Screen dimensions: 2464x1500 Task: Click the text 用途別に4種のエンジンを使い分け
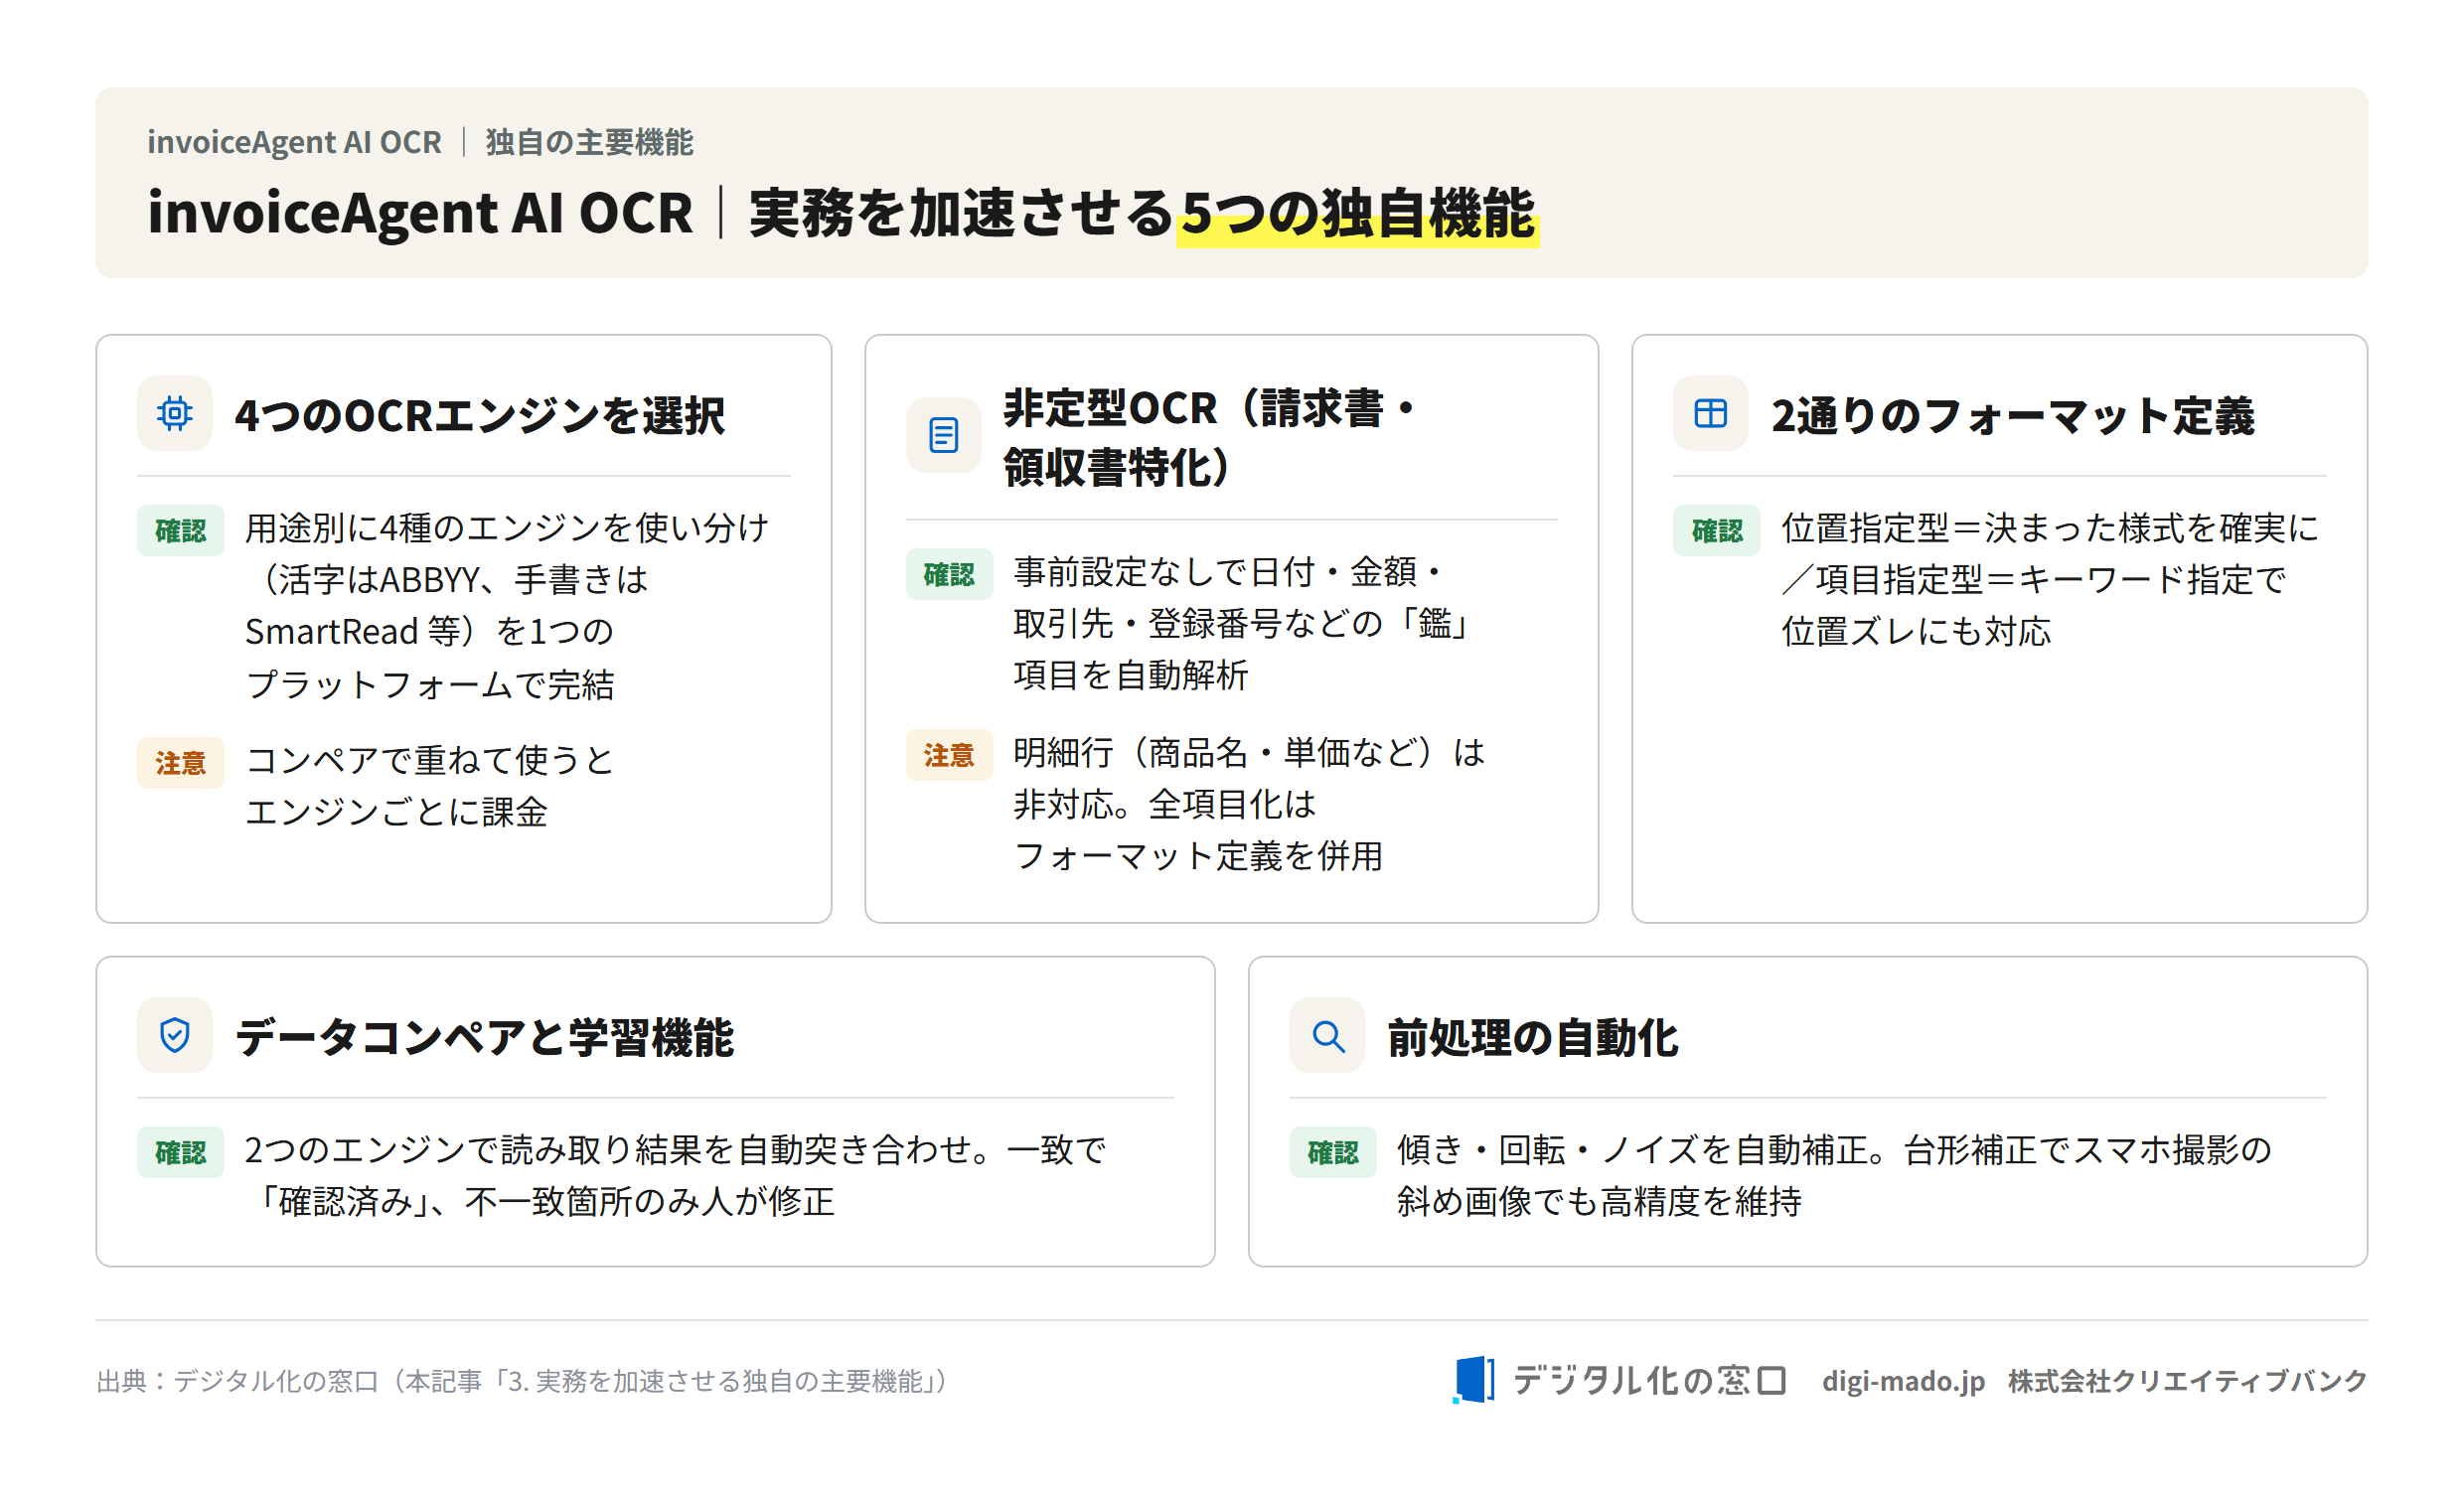click(x=507, y=528)
